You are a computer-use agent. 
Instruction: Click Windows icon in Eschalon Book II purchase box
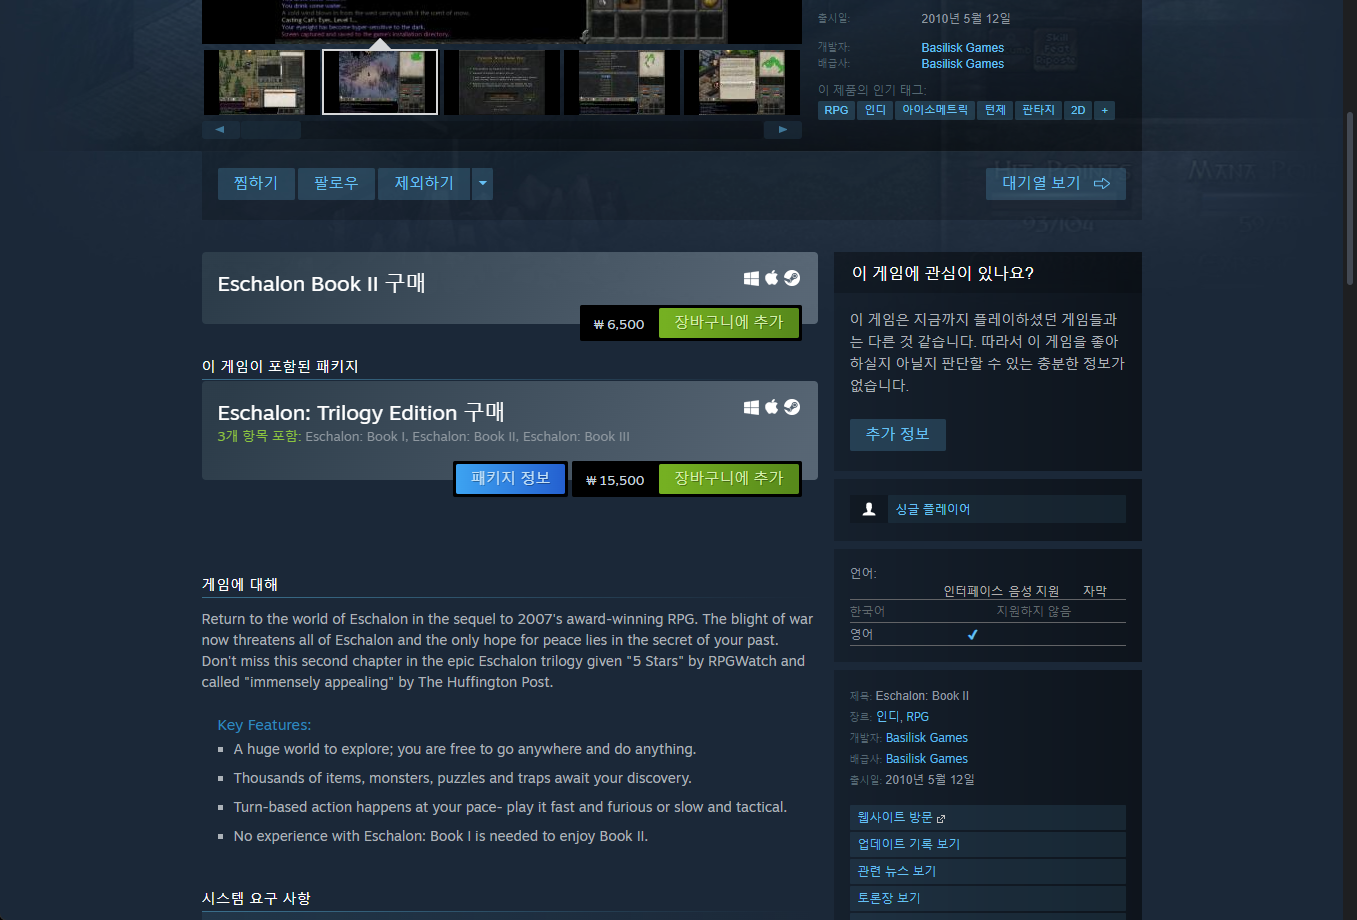[x=751, y=278]
